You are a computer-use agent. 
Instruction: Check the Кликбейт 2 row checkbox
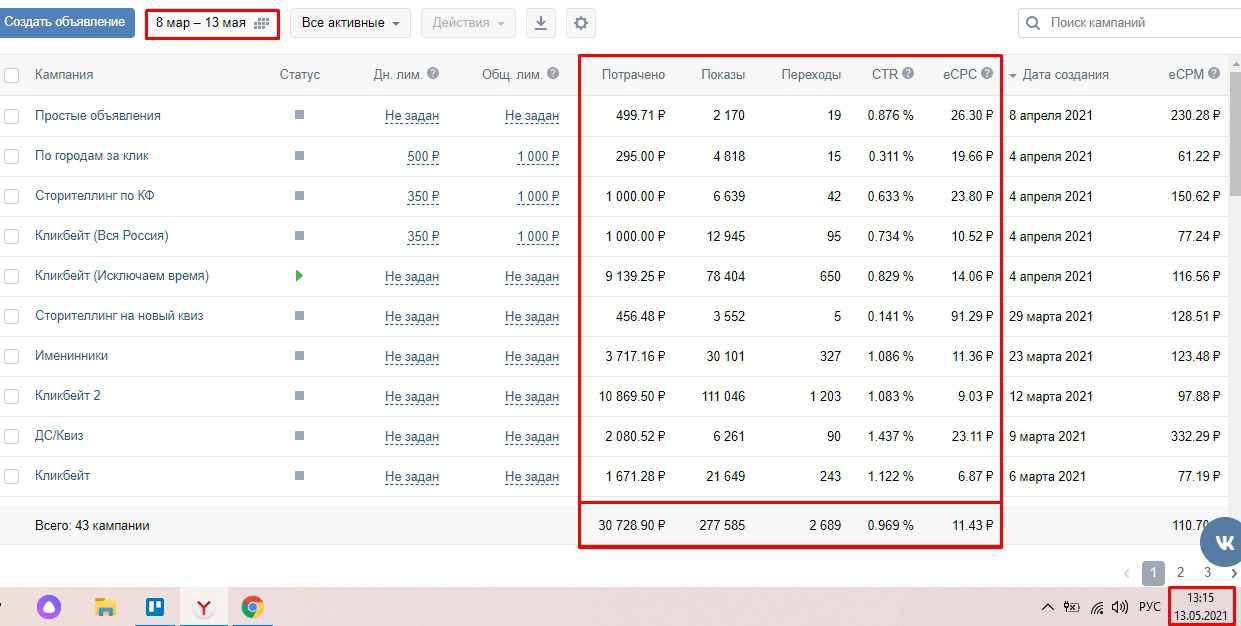(12, 396)
